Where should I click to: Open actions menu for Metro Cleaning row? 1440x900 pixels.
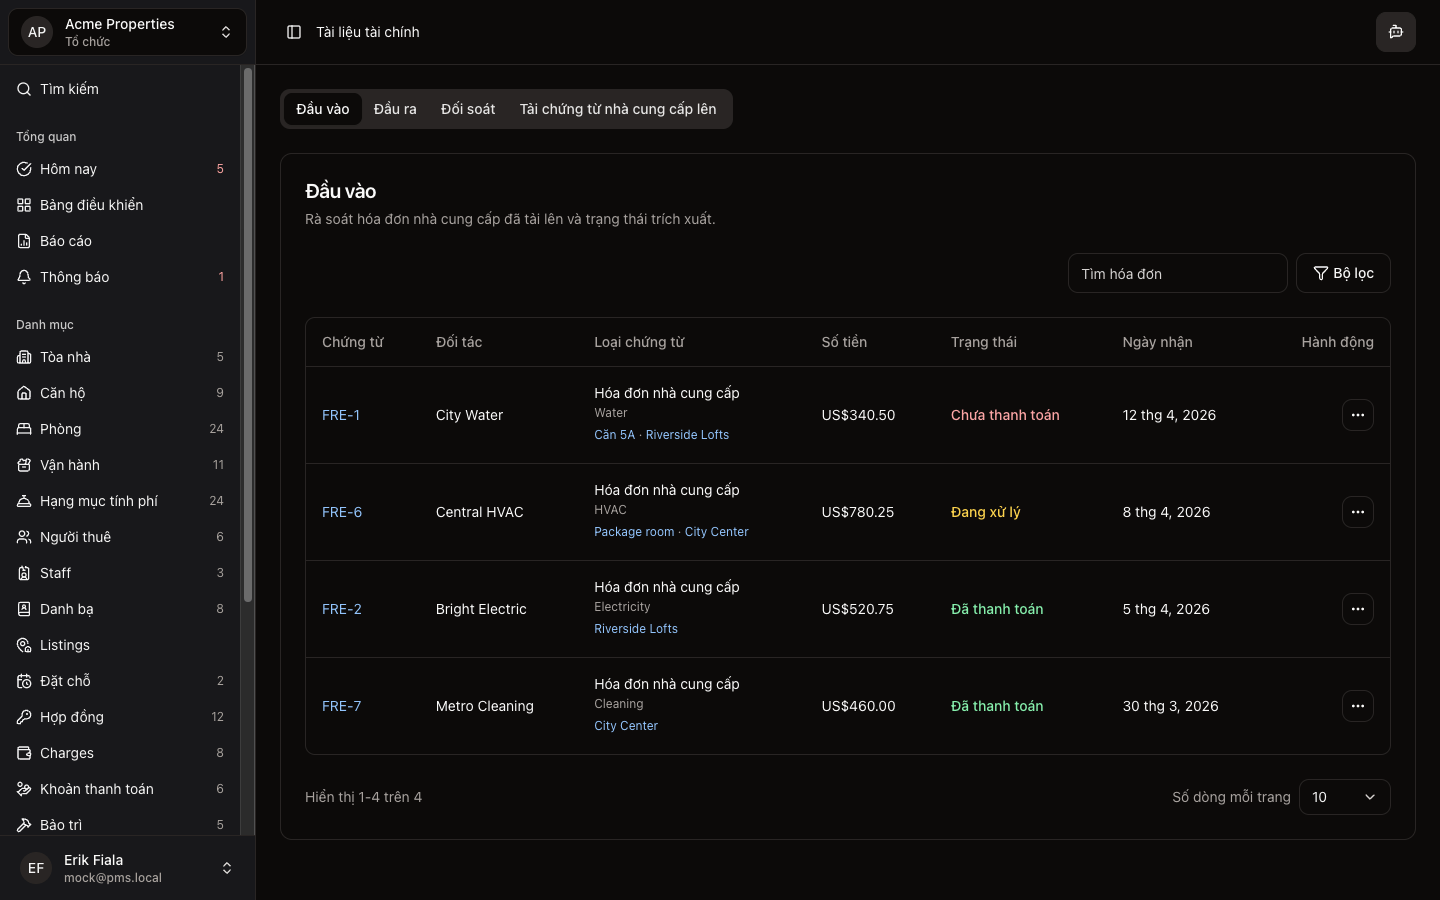coord(1357,706)
